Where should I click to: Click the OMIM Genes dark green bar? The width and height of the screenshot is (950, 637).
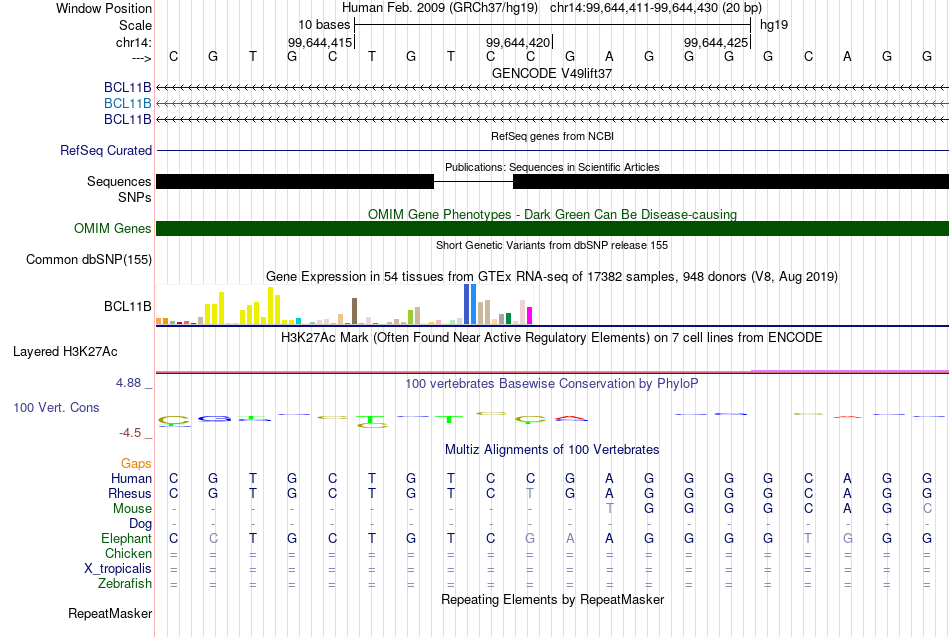click(x=552, y=228)
